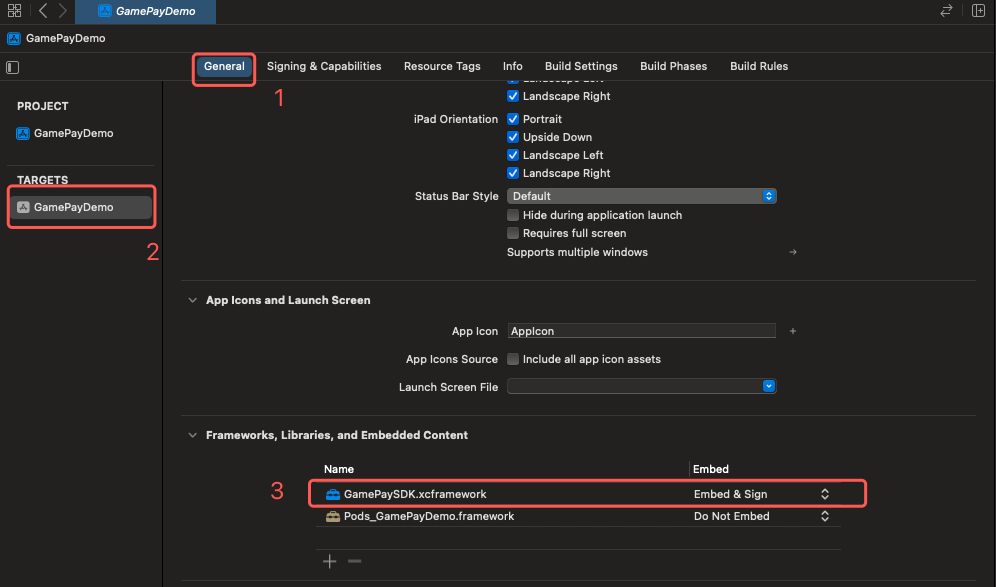Collapse App Icons and Launch Screen section
The width and height of the screenshot is (996, 587).
[192, 300]
